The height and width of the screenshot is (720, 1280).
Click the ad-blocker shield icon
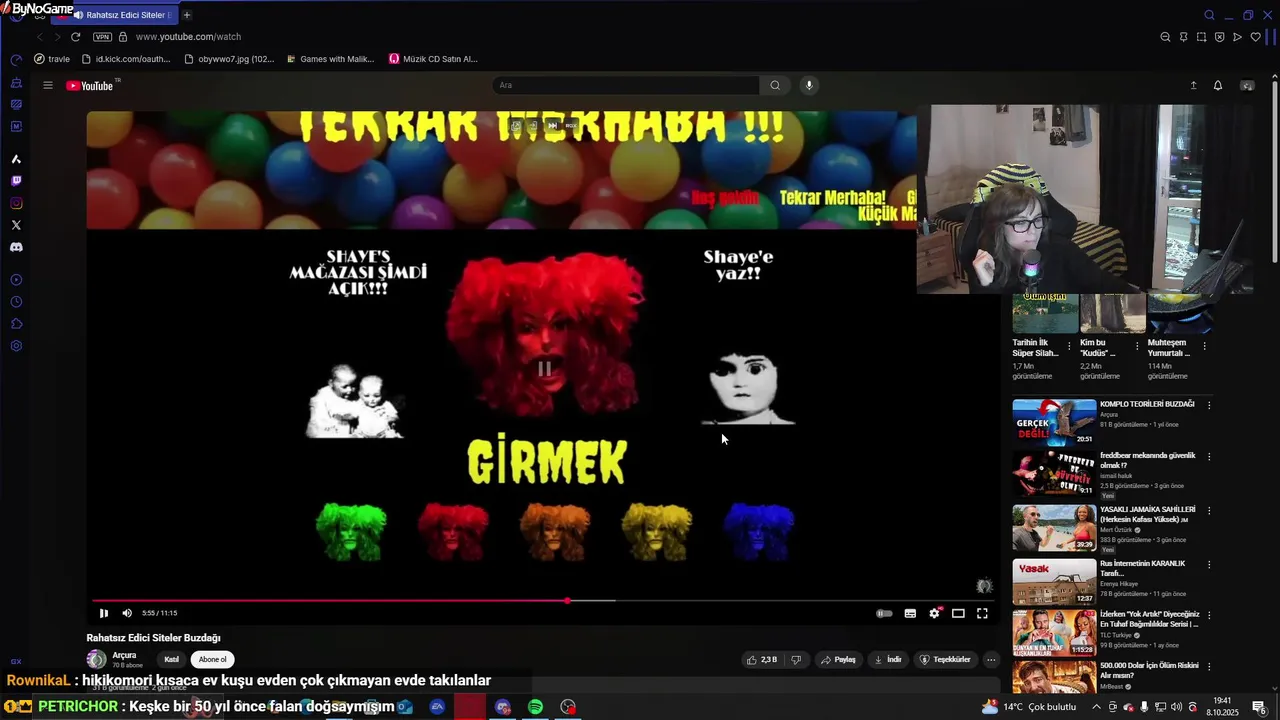1219,37
